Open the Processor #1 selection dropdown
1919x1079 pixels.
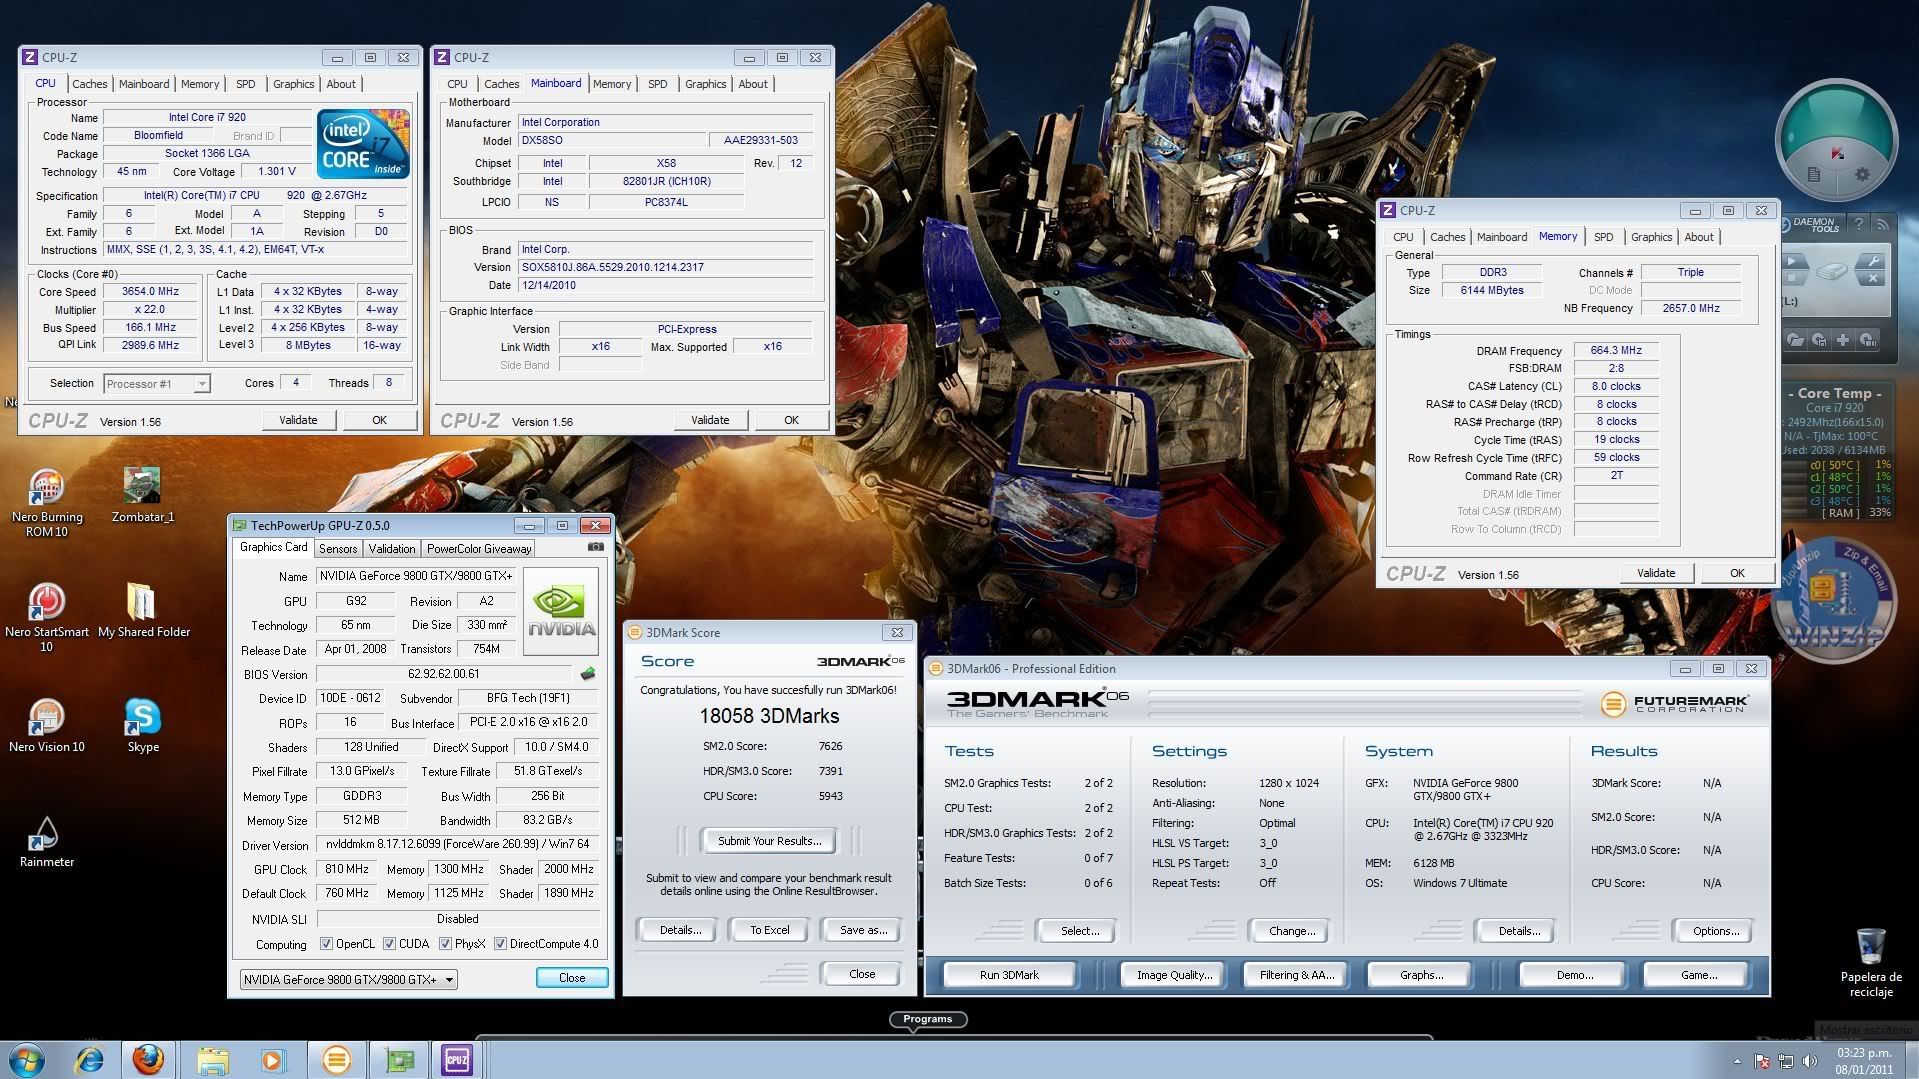pos(157,384)
